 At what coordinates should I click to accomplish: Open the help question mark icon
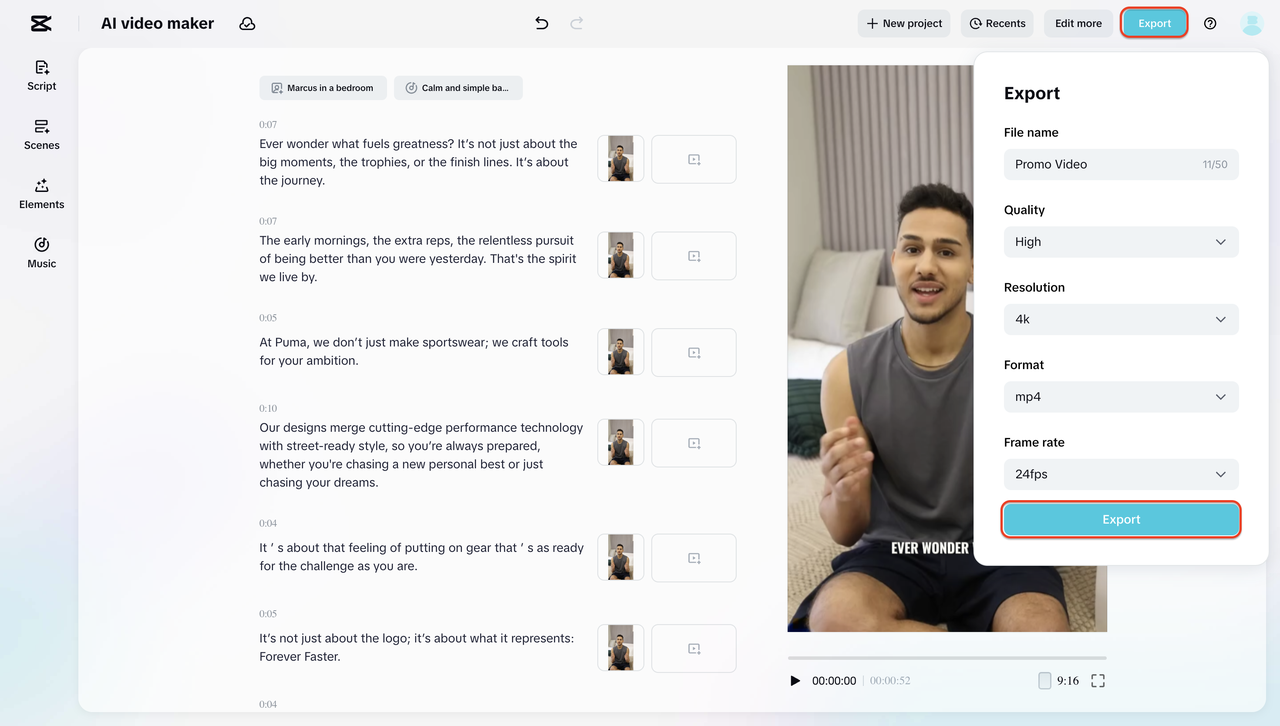click(1210, 23)
